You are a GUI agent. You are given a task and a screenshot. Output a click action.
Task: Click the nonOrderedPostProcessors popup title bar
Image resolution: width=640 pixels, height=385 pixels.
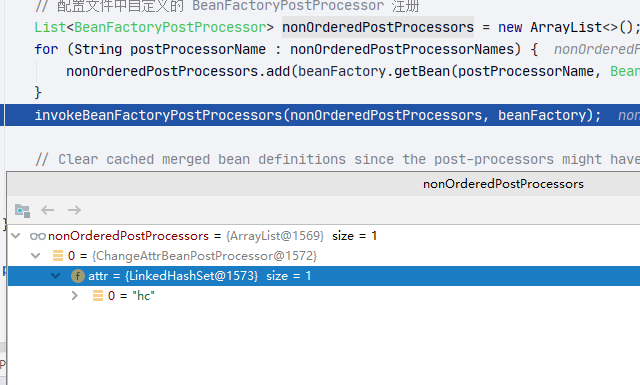(x=324, y=184)
